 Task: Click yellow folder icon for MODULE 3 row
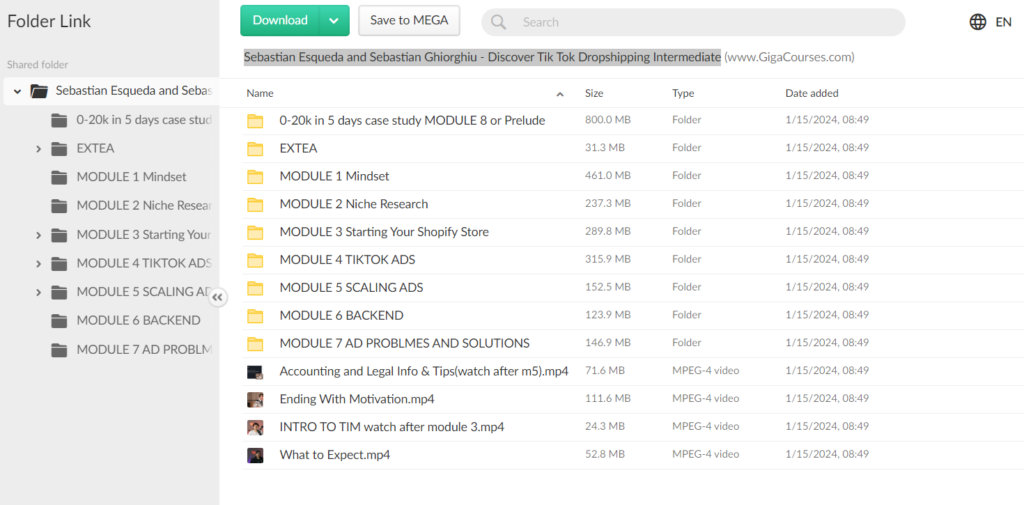[255, 233]
